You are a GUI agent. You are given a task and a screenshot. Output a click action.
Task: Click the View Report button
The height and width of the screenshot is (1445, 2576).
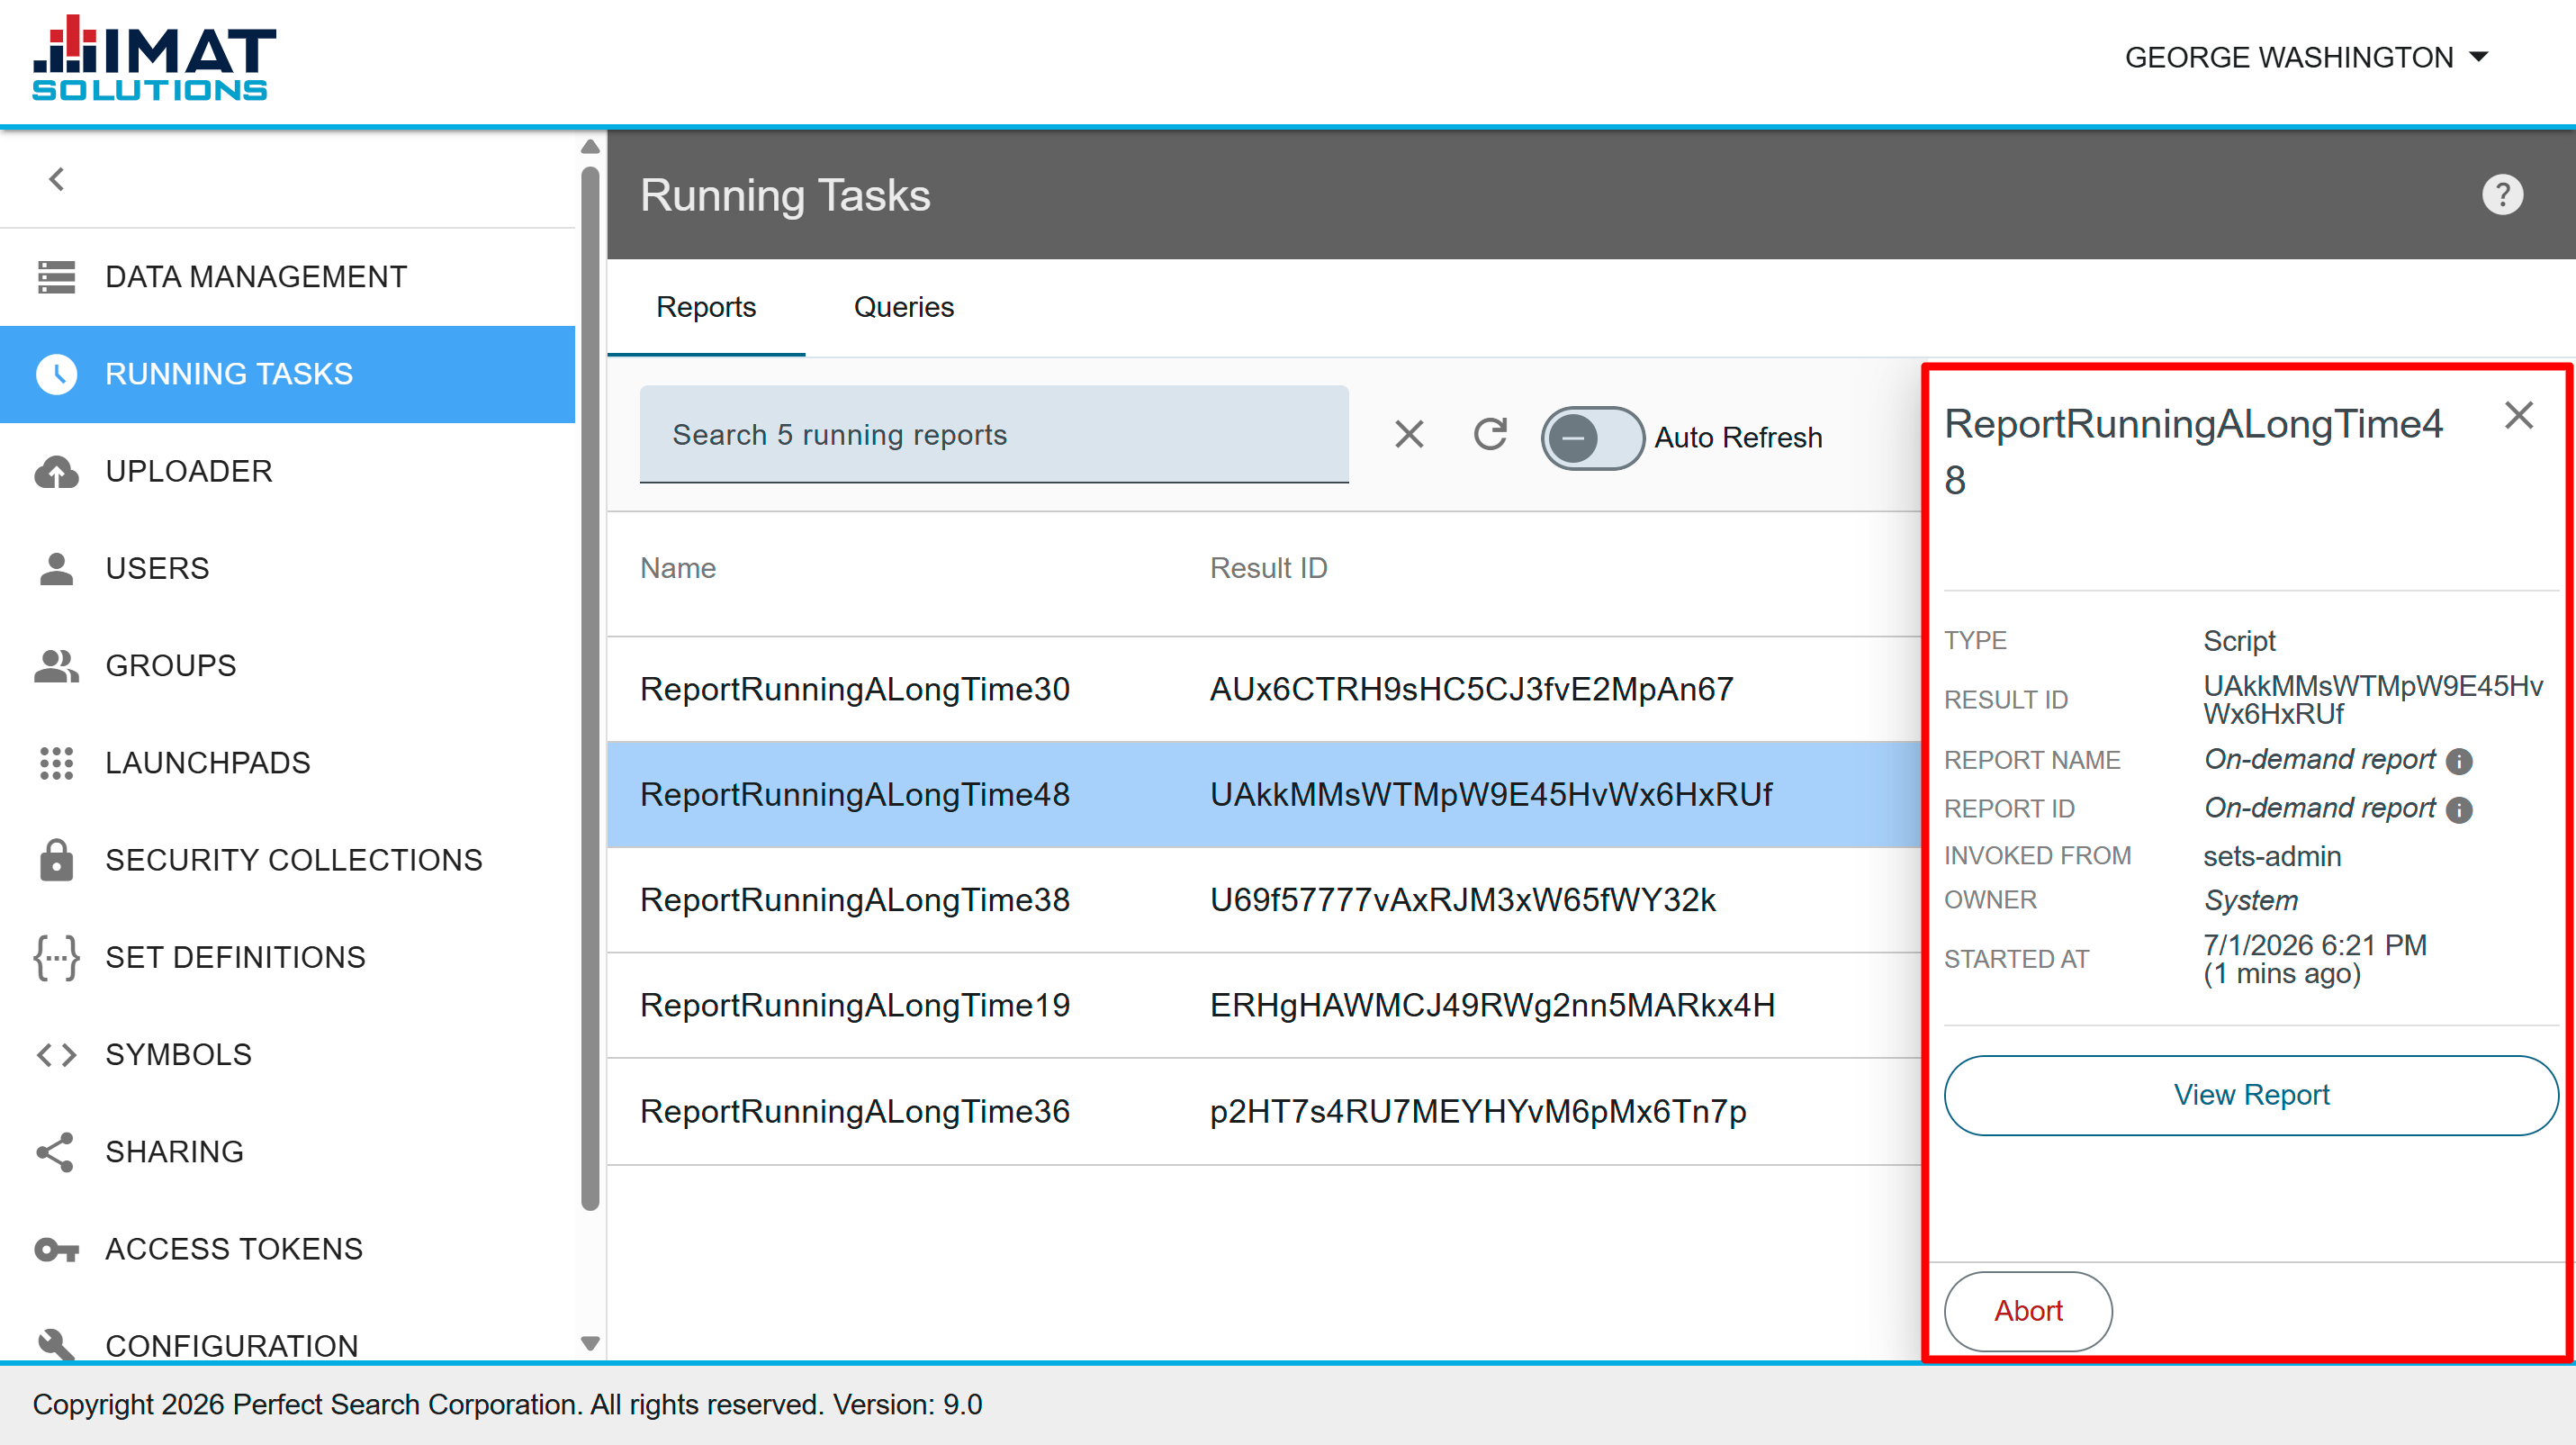pyautogui.click(x=2251, y=1095)
